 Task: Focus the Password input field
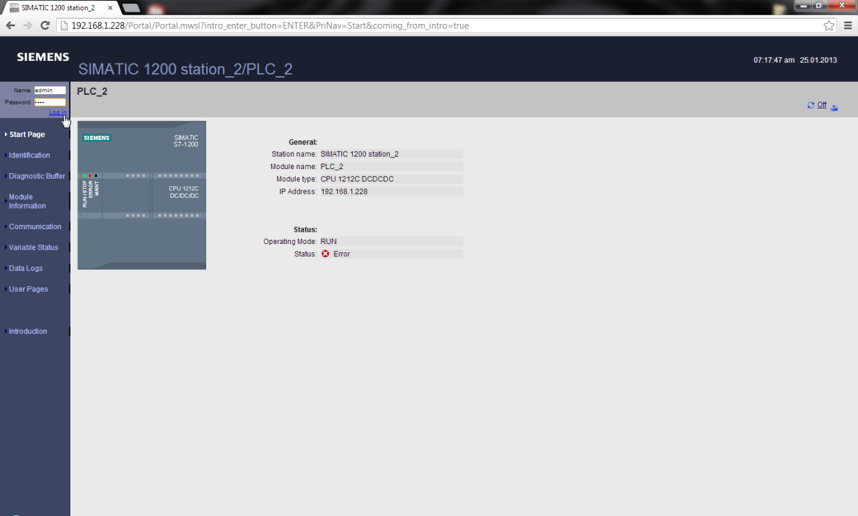(50, 102)
